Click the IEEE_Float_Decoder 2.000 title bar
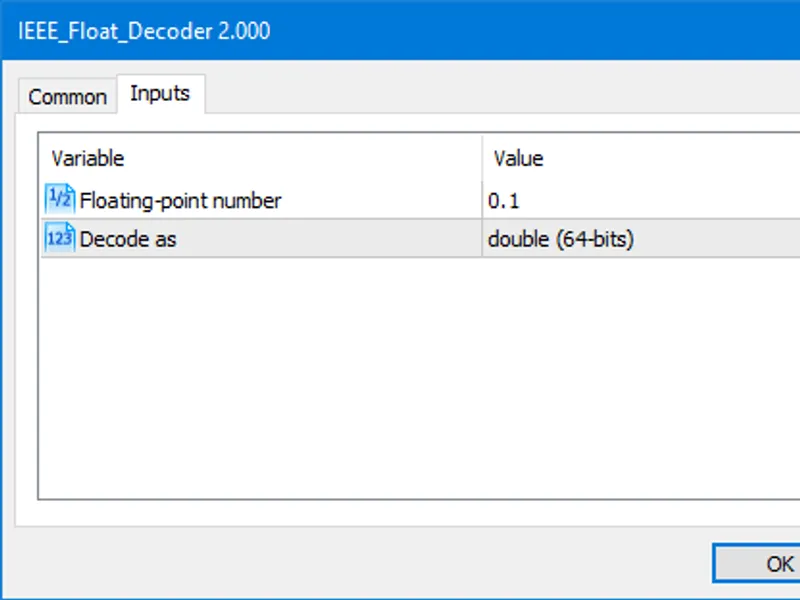Viewport: 800px width, 600px height. pyautogui.click(x=400, y=31)
